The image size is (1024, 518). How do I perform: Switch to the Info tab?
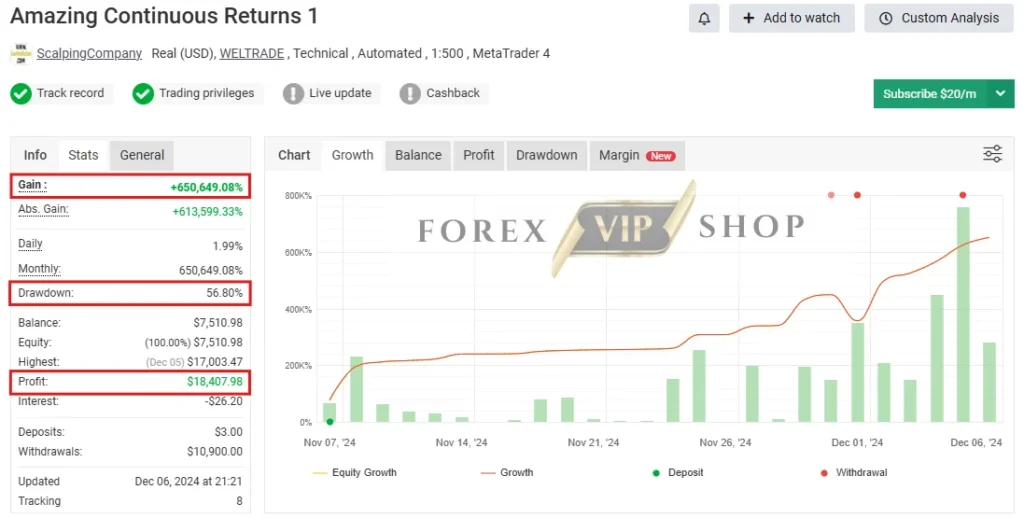(35, 155)
